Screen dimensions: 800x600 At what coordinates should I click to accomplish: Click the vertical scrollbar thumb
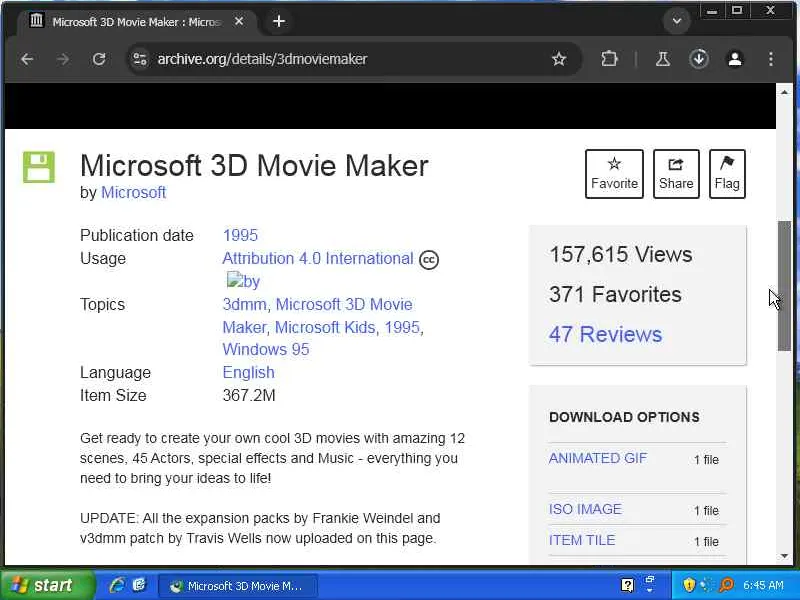(784, 286)
